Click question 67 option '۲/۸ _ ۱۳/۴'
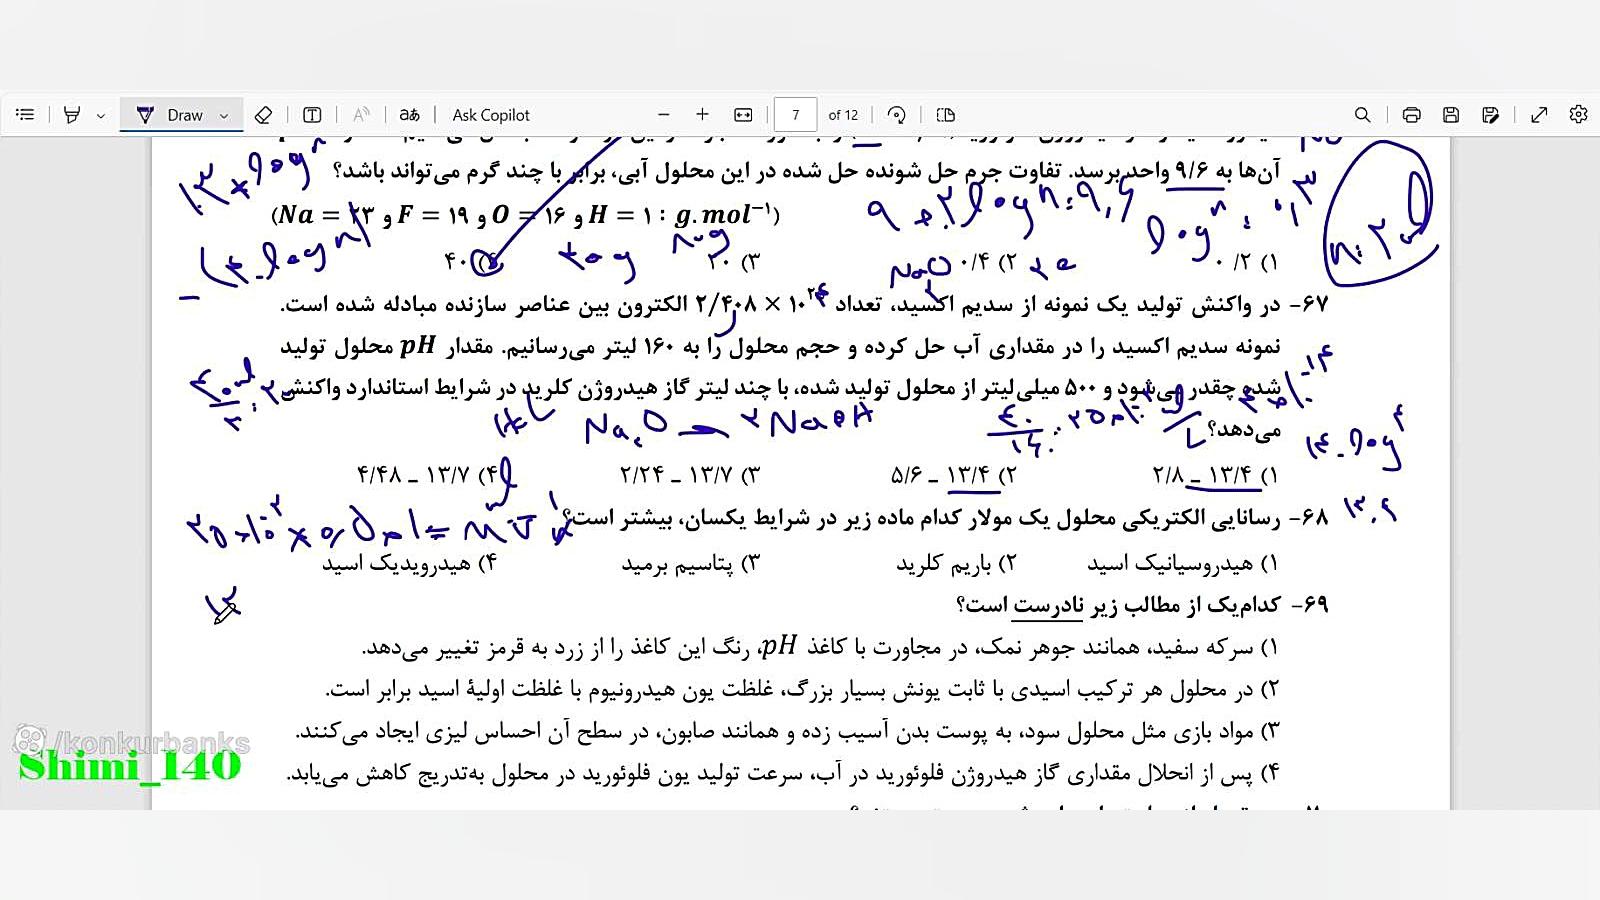Viewport: 1600px width, 900px height. tap(1215, 475)
